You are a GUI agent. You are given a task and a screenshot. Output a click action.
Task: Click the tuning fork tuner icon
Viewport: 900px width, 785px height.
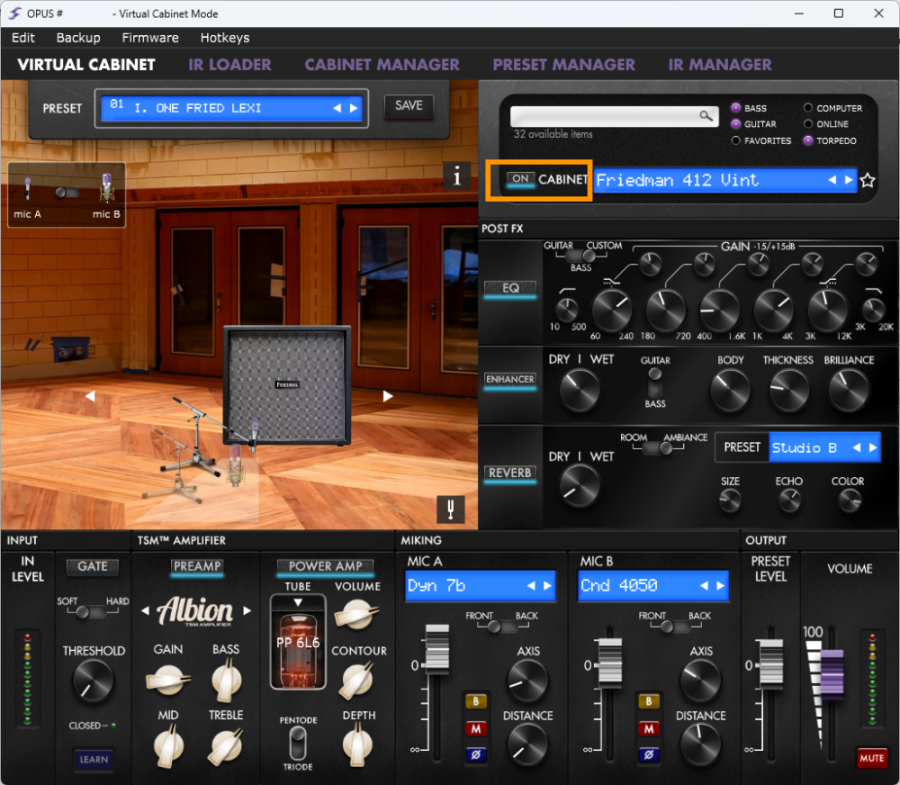pyautogui.click(x=451, y=509)
